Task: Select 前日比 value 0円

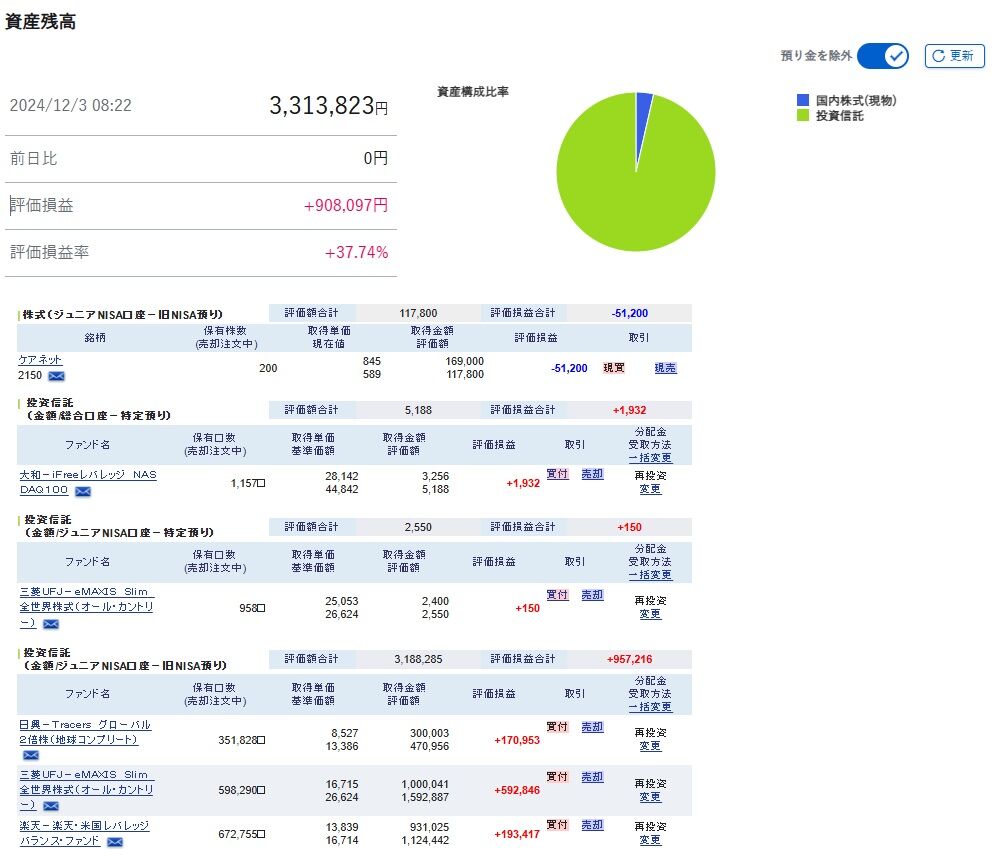Action: coord(376,158)
